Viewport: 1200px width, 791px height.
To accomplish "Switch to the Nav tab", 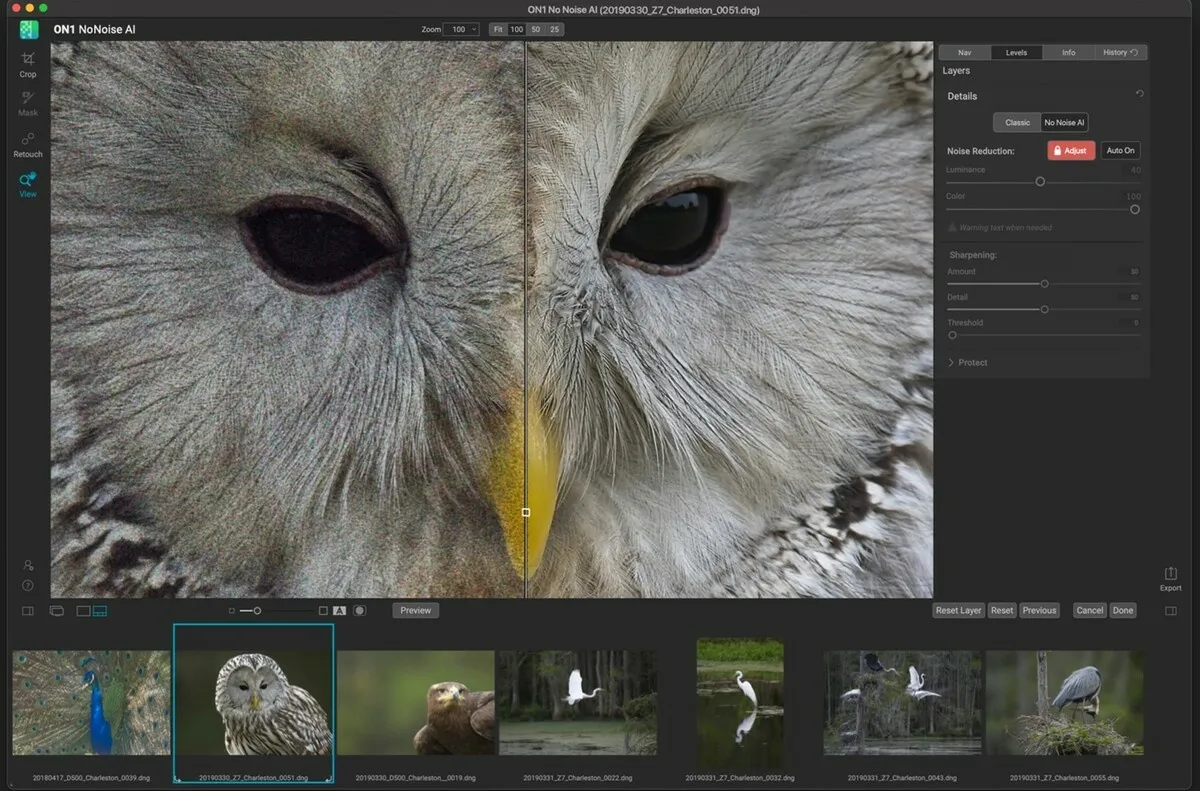I will (965, 52).
